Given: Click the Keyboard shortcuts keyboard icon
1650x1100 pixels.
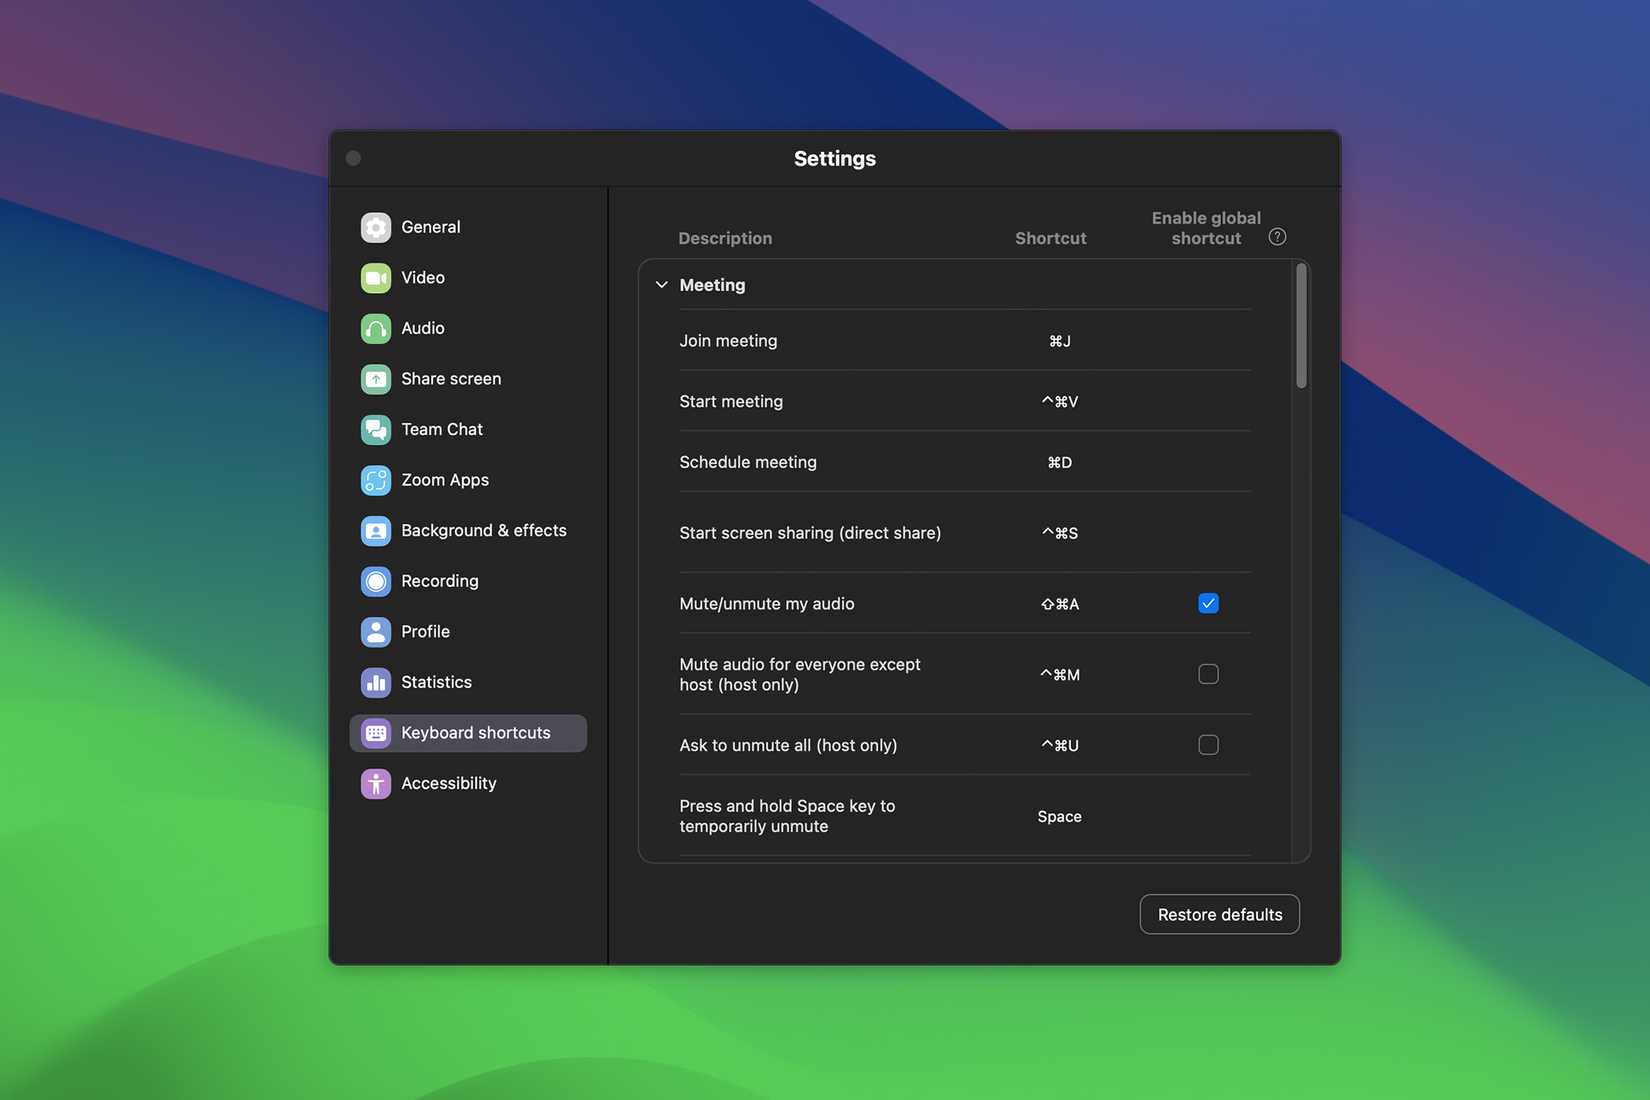Looking at the screenshot, I should tap(376, 733).
